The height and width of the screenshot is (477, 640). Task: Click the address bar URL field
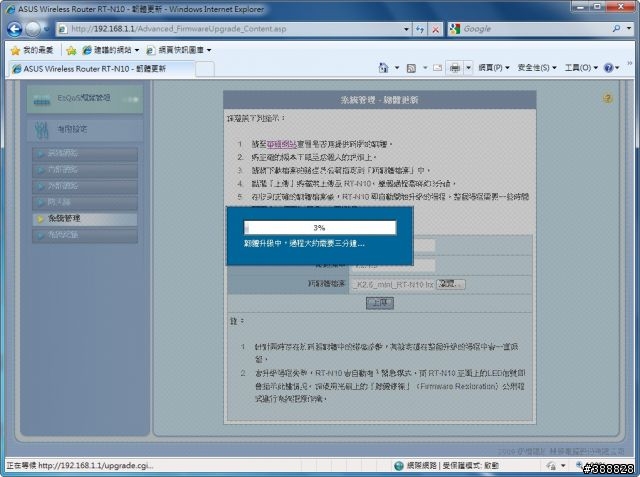pos(229,29)
